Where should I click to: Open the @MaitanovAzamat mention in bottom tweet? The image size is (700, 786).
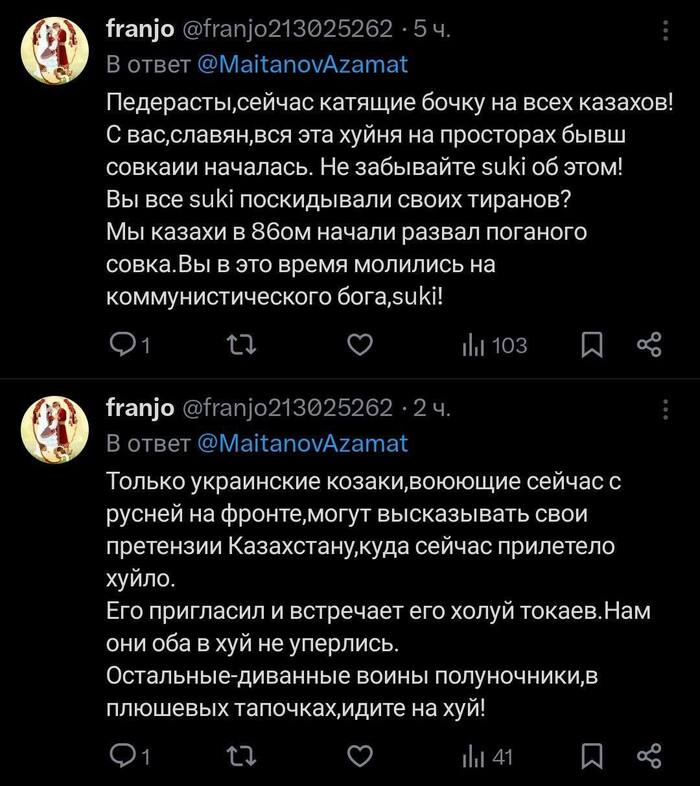tap(302, 442)
